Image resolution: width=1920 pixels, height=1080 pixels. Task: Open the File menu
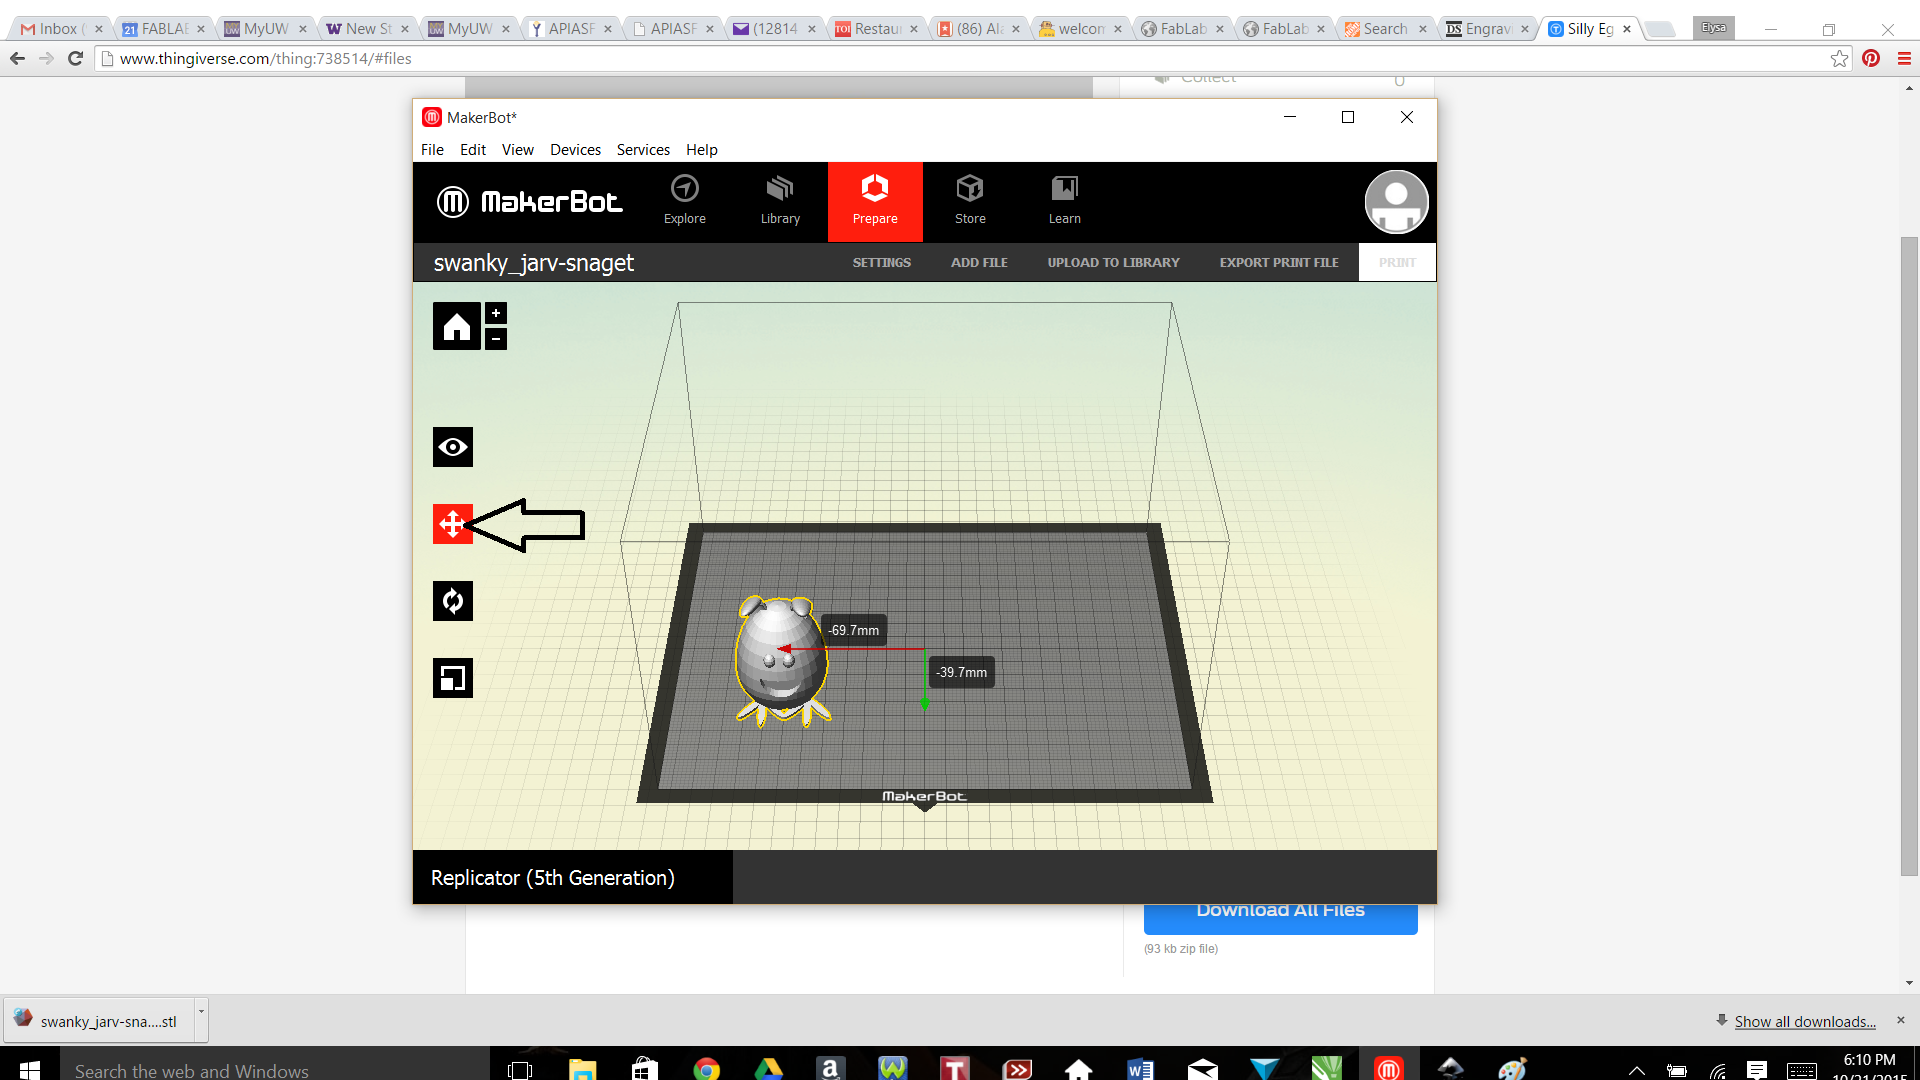[x=432, y=149]
